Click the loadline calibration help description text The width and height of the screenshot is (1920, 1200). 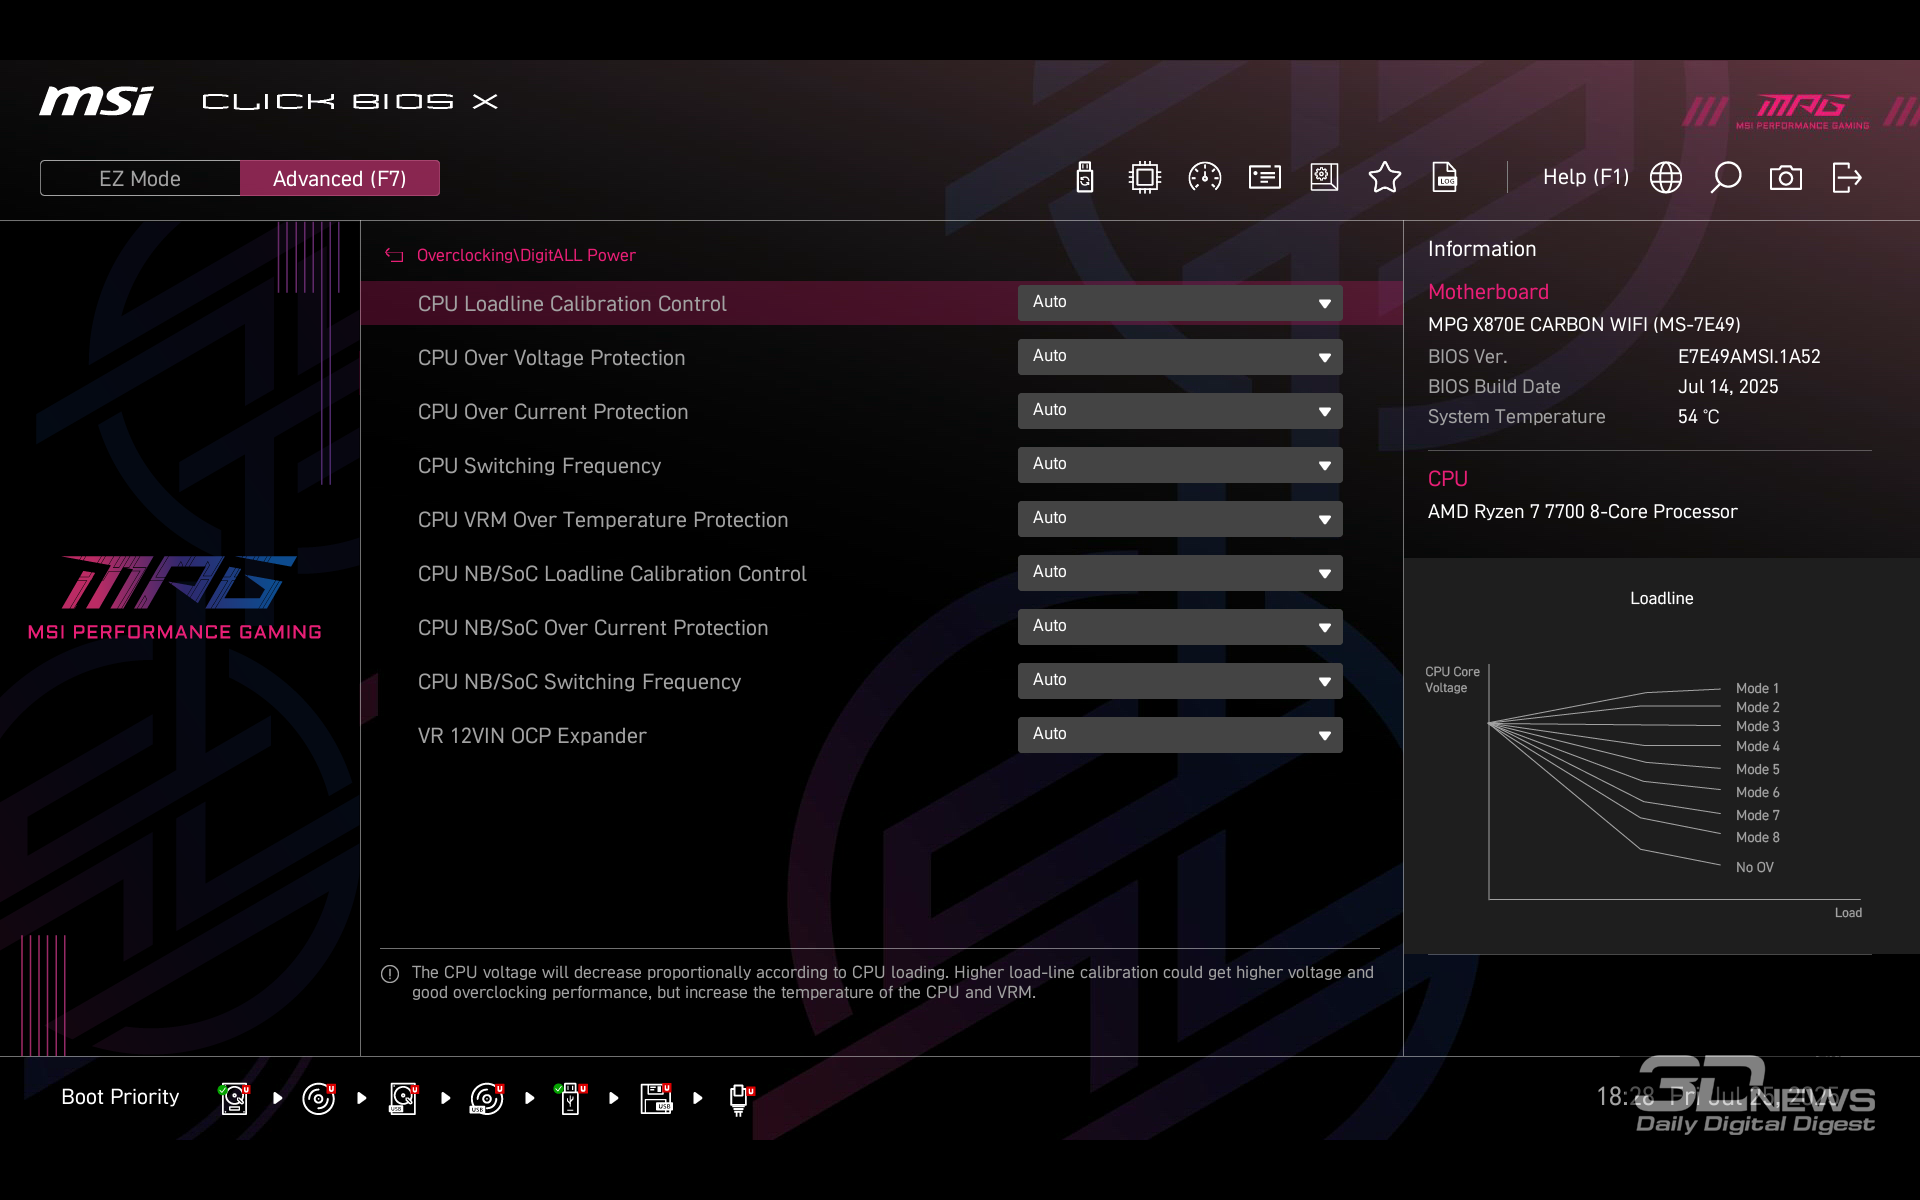click(893, 982)
